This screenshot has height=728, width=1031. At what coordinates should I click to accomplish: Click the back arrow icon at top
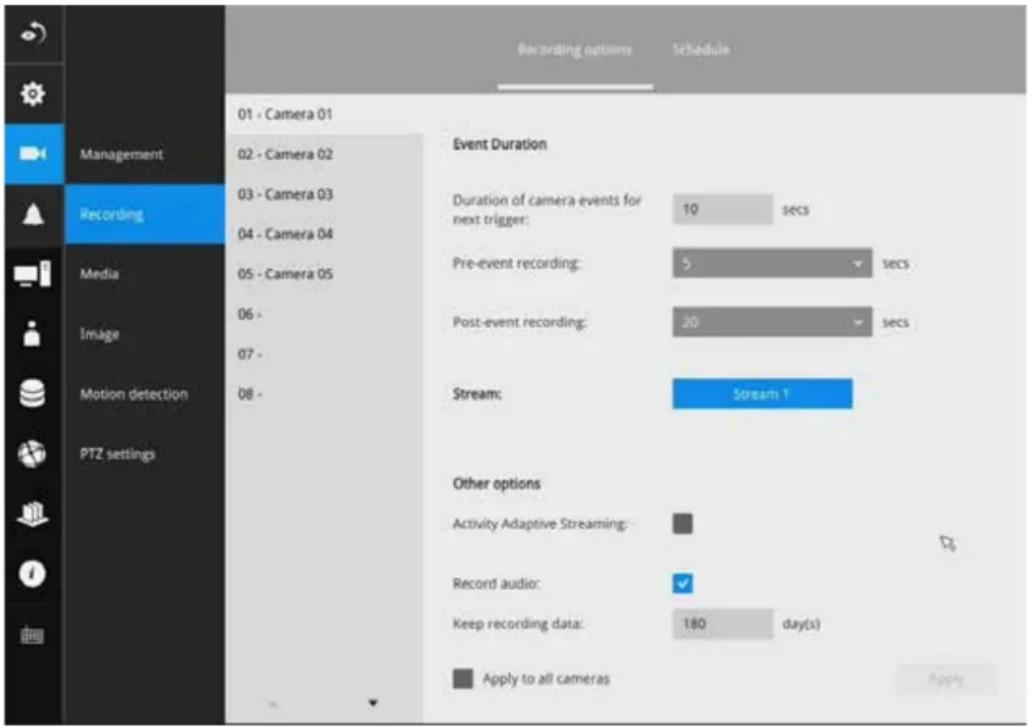pyautogui.click(x=33, y=33)
